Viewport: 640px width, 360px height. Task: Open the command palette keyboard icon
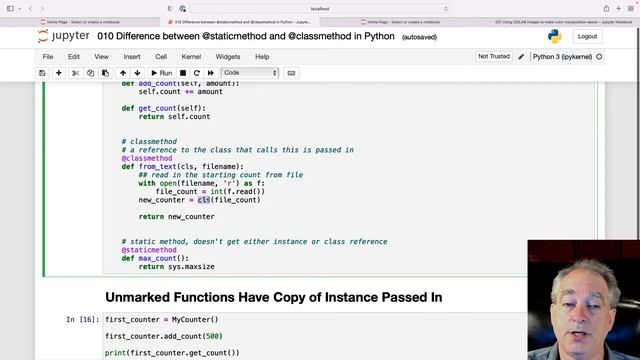point(291,73)
